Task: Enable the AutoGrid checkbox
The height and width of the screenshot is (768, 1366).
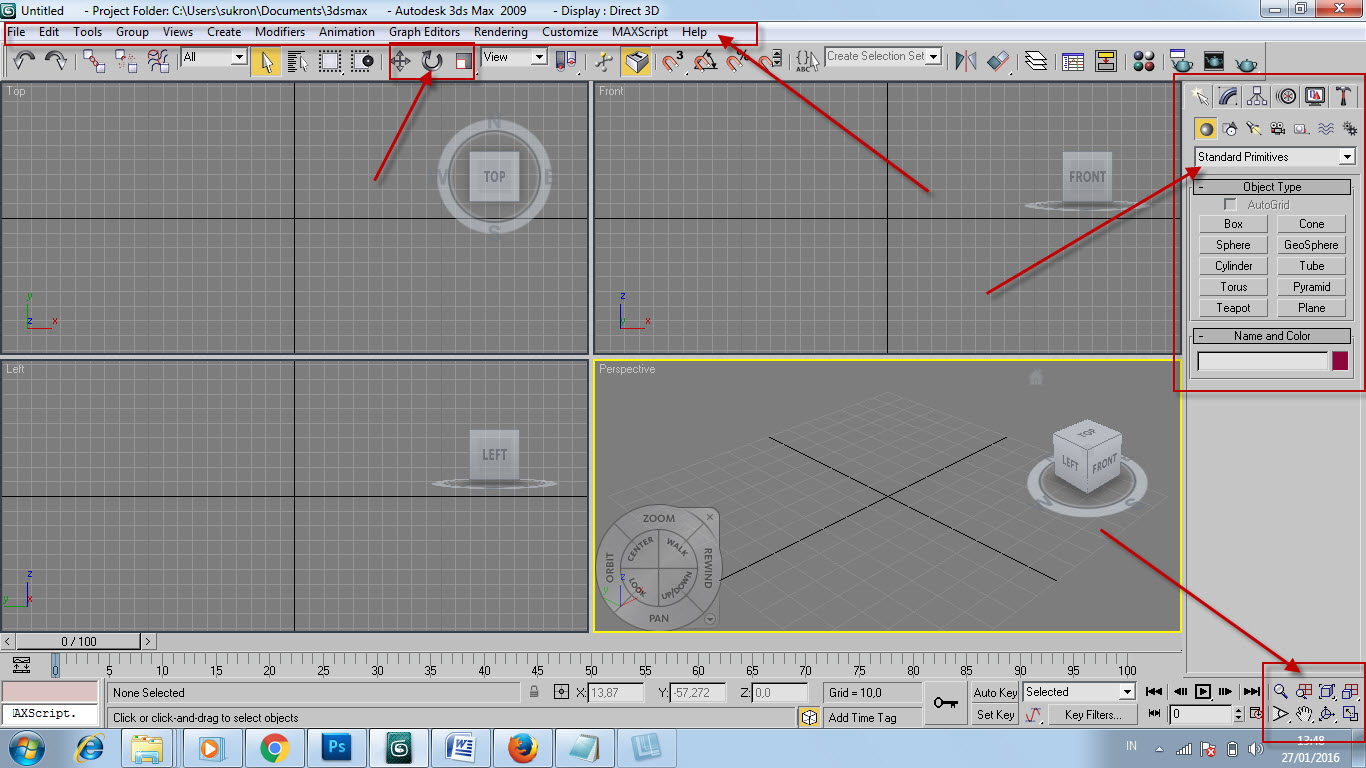Action: pyautogui.click(x=1229, y=204)
